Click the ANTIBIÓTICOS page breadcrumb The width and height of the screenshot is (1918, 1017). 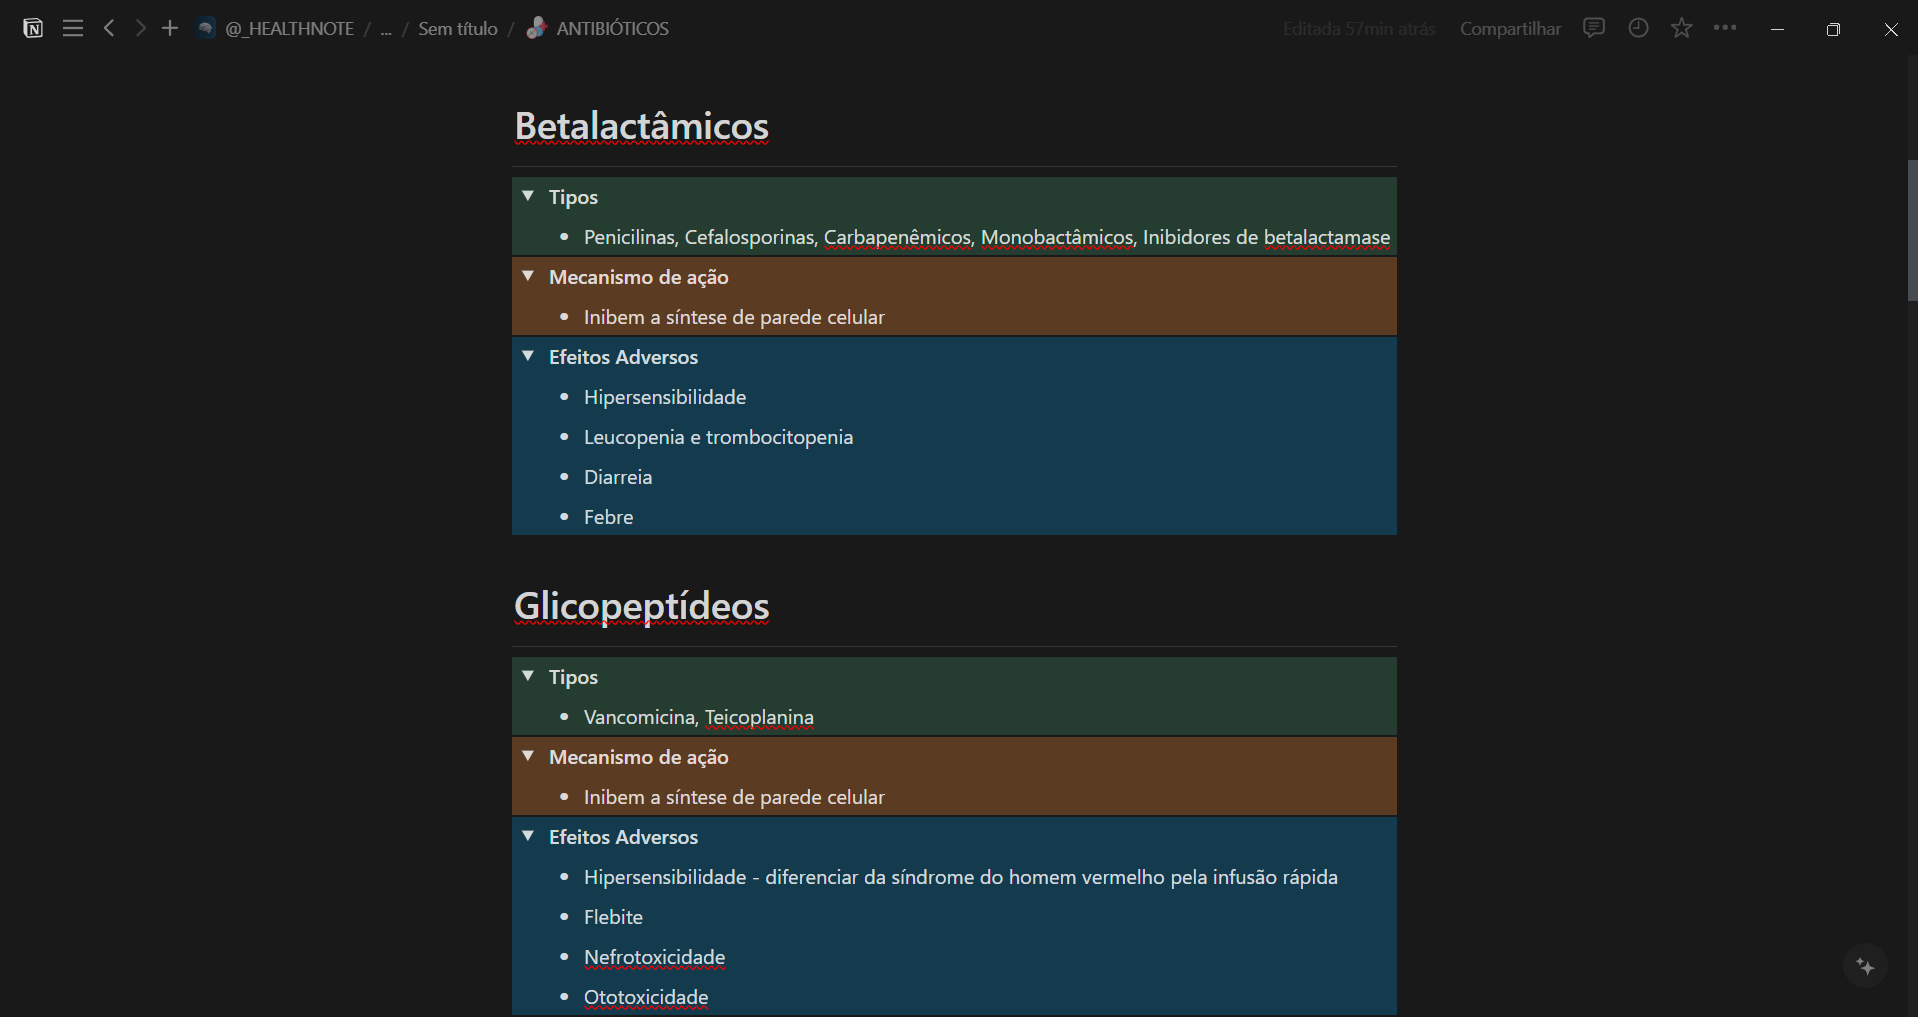(x=598, y=28)
